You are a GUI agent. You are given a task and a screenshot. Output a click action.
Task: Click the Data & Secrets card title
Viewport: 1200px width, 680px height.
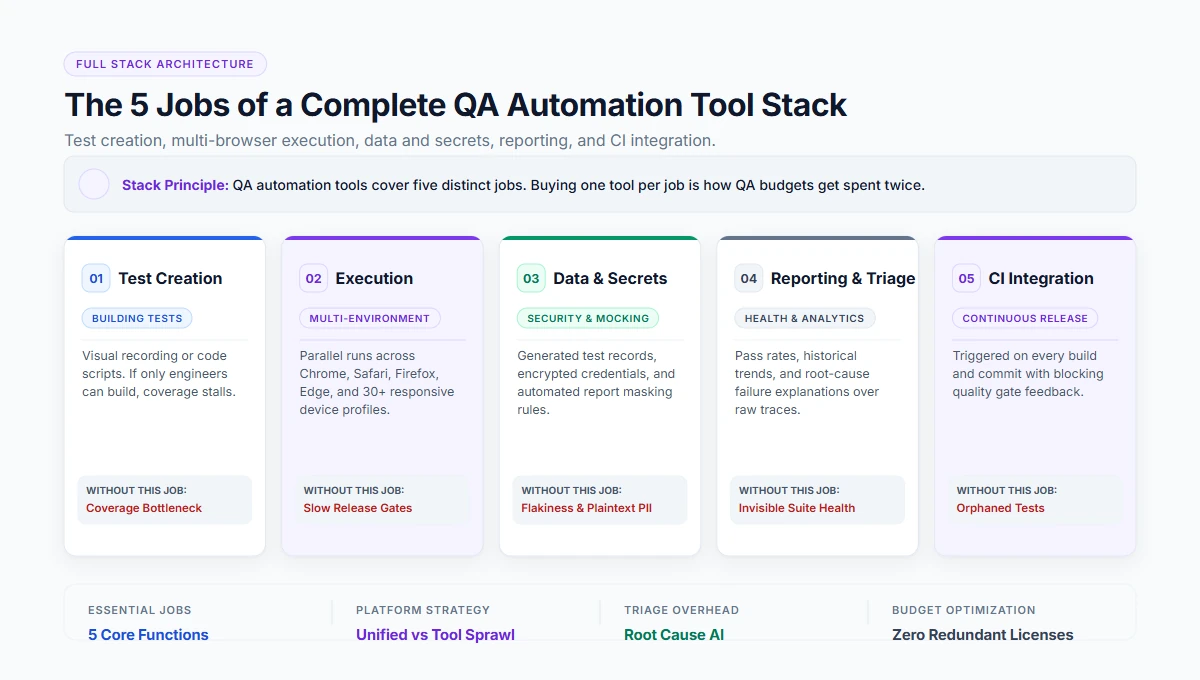pos(610,278)
